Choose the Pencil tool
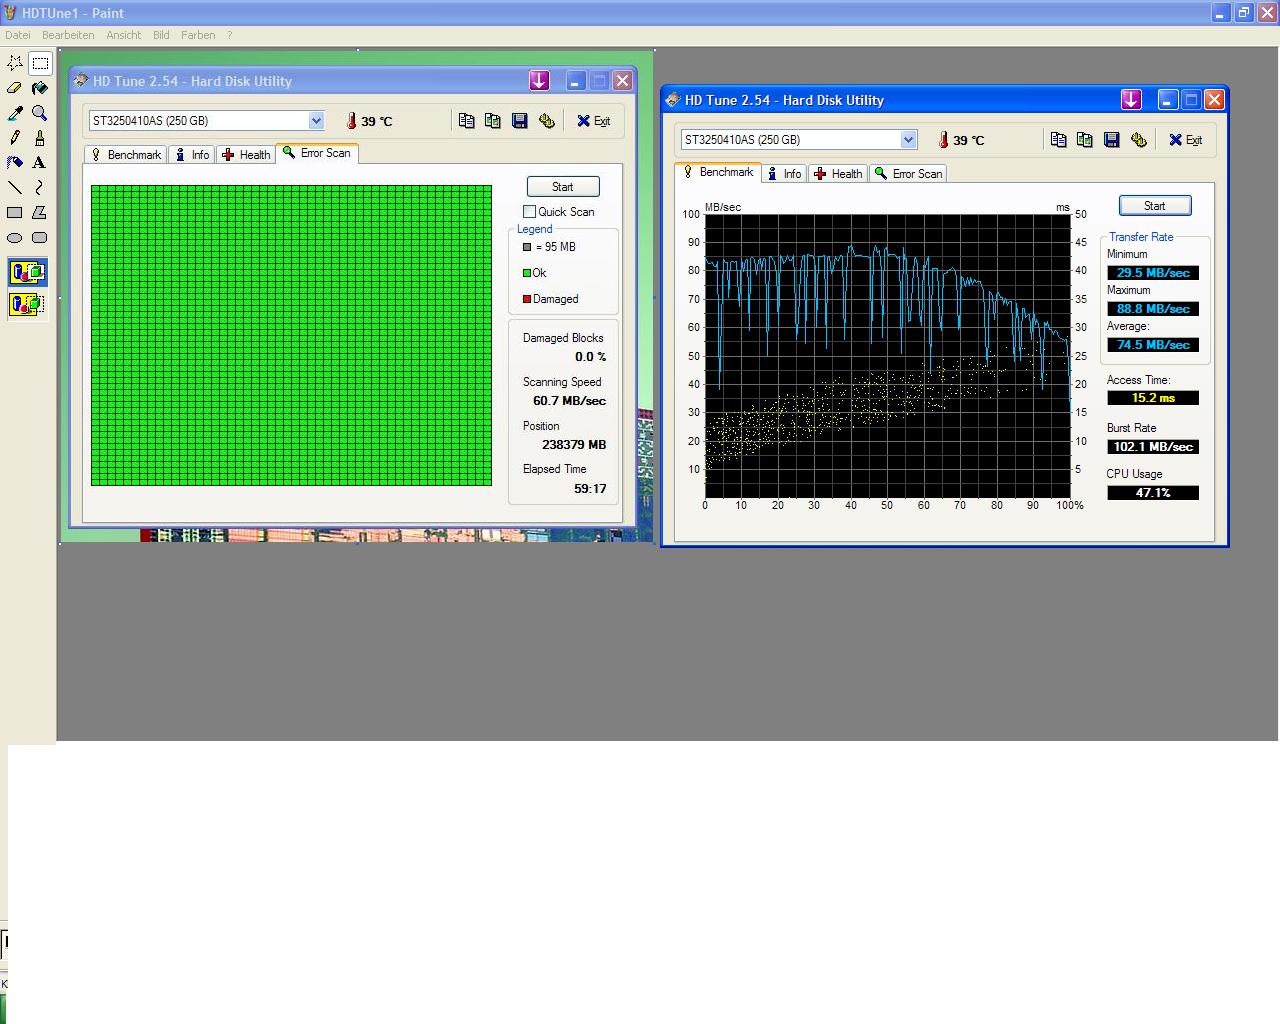 pos(15,138)
